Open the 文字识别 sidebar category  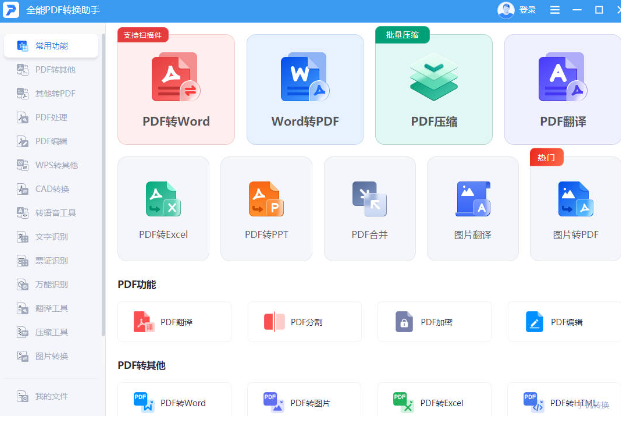coord(50,237)
